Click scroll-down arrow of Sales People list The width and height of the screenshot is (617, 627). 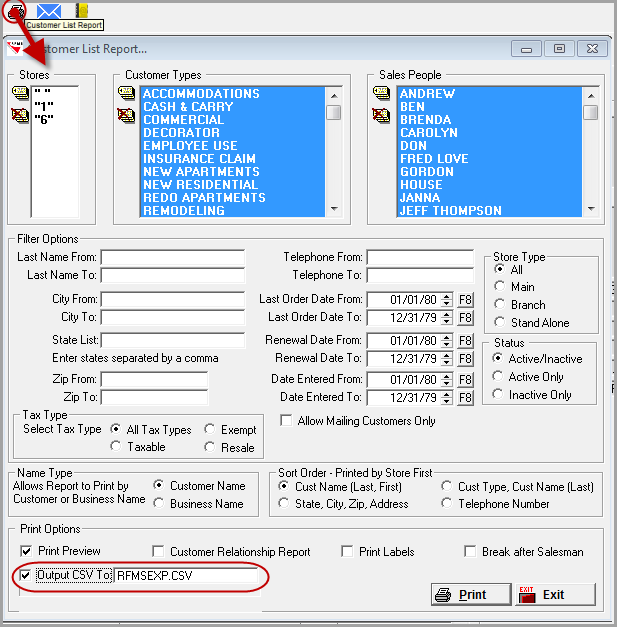pos(591,209)
